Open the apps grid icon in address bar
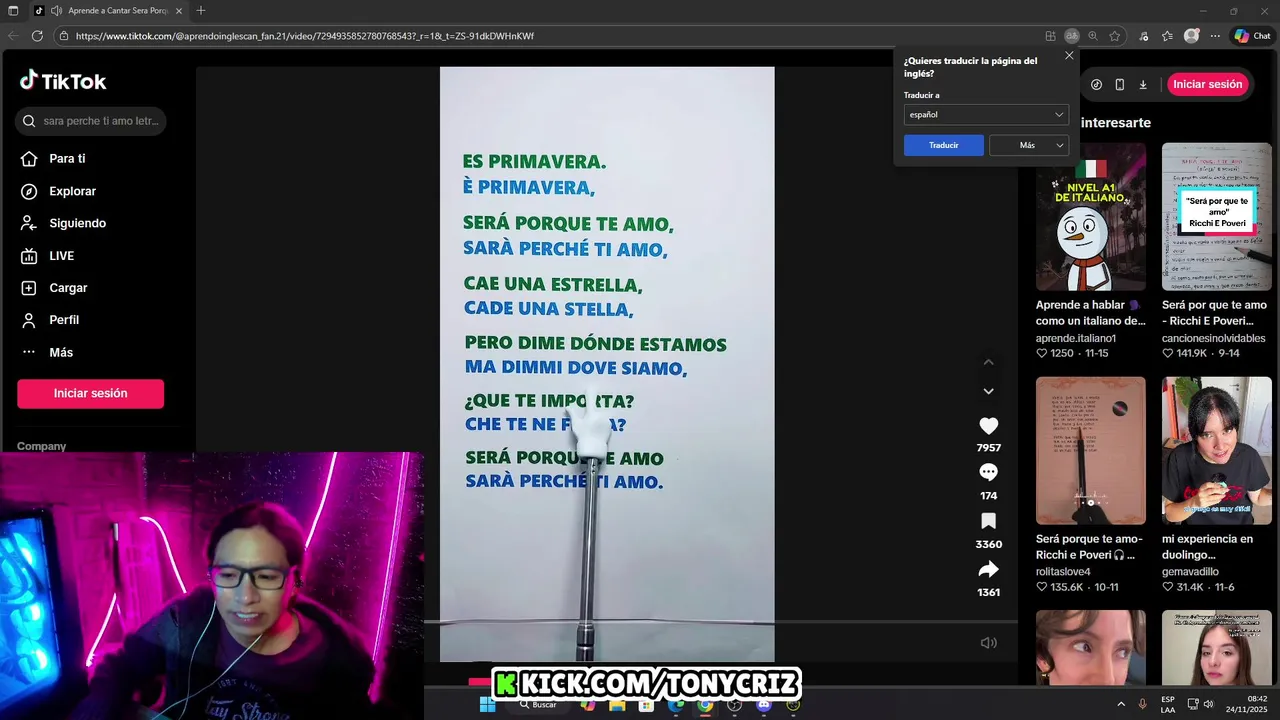 point(1050,36)
